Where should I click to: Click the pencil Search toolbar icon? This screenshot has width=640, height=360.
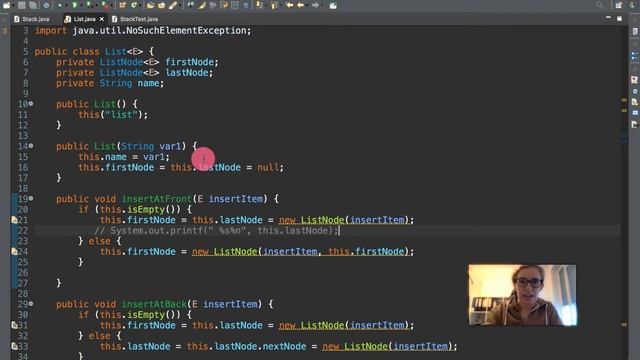point(173,5)
